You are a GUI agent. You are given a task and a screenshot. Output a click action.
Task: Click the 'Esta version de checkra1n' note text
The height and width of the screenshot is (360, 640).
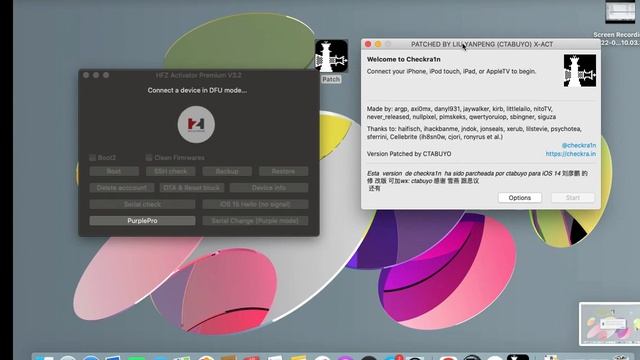pyautogui.click(x=477, y=181)
